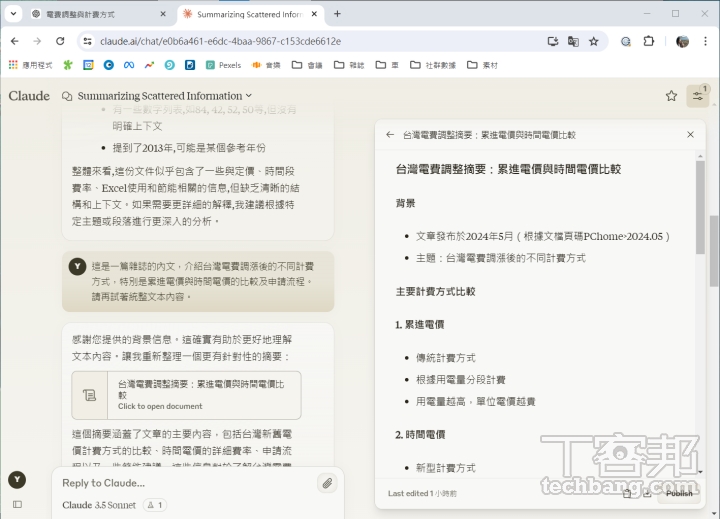Click the 1. 累進電價 heading
The image size is (720, 519).
coord(419,325)
